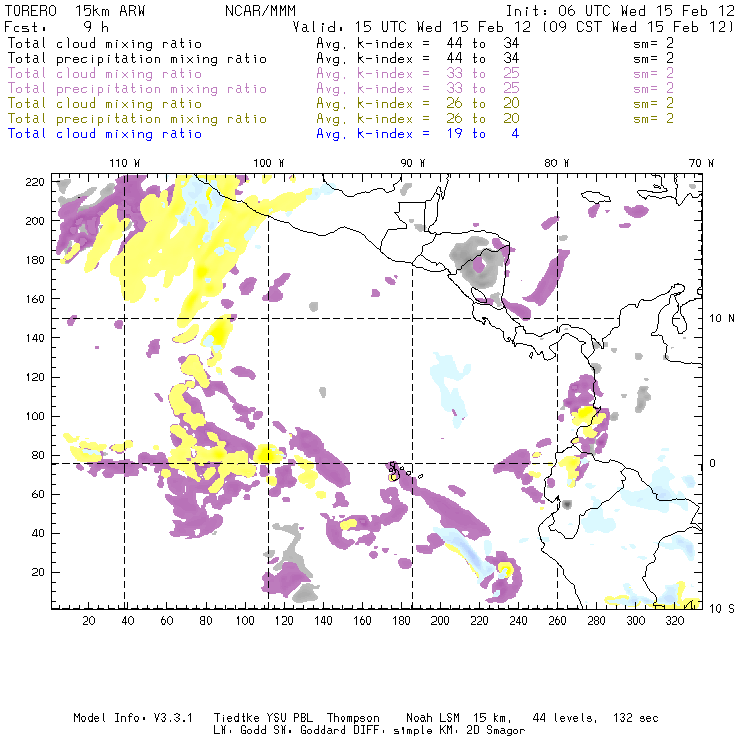Click the olive "Total cloud mixing ratio" legend line
This screenshot has width=740, height=740.
(105, 104)
